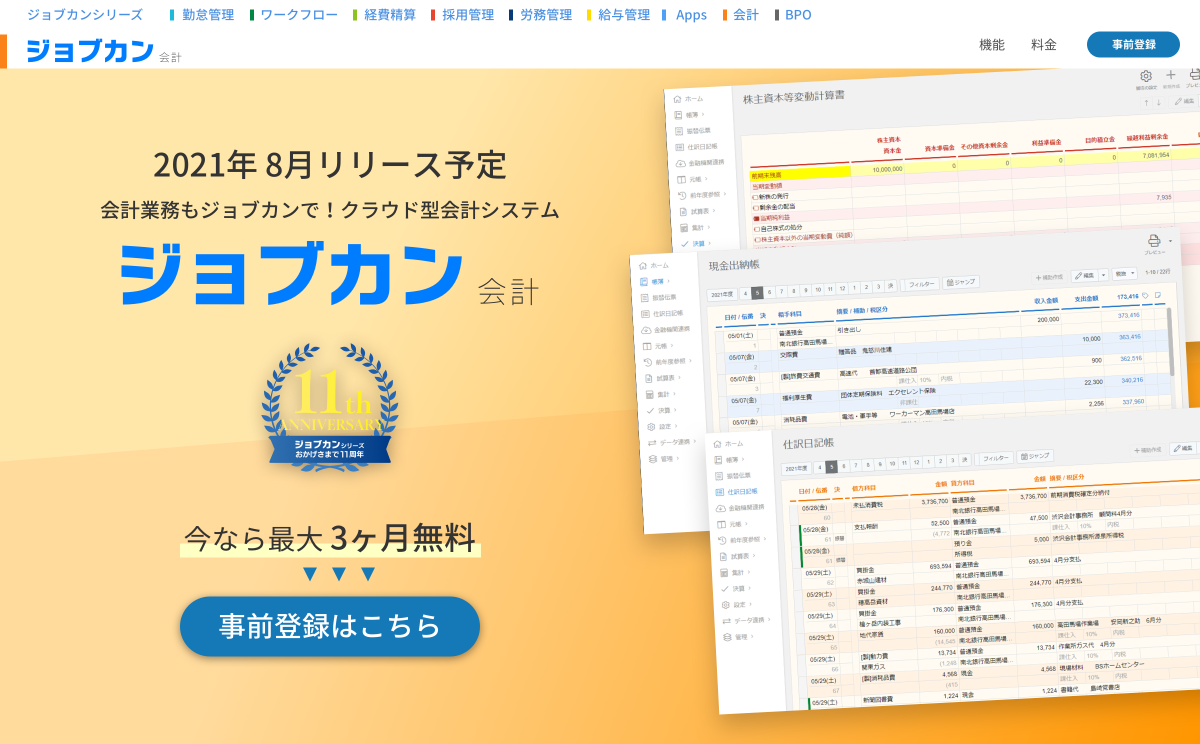Click the large 事前登録はこちら button
This screenshot has width=1200, height=744.
330,627
